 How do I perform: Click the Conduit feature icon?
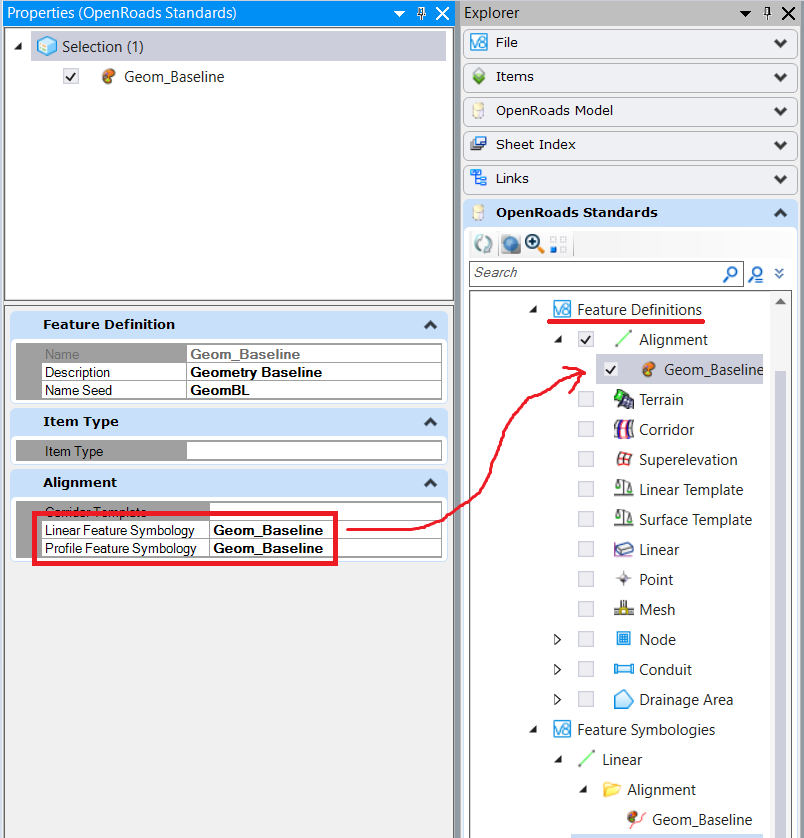click(623, 669)
